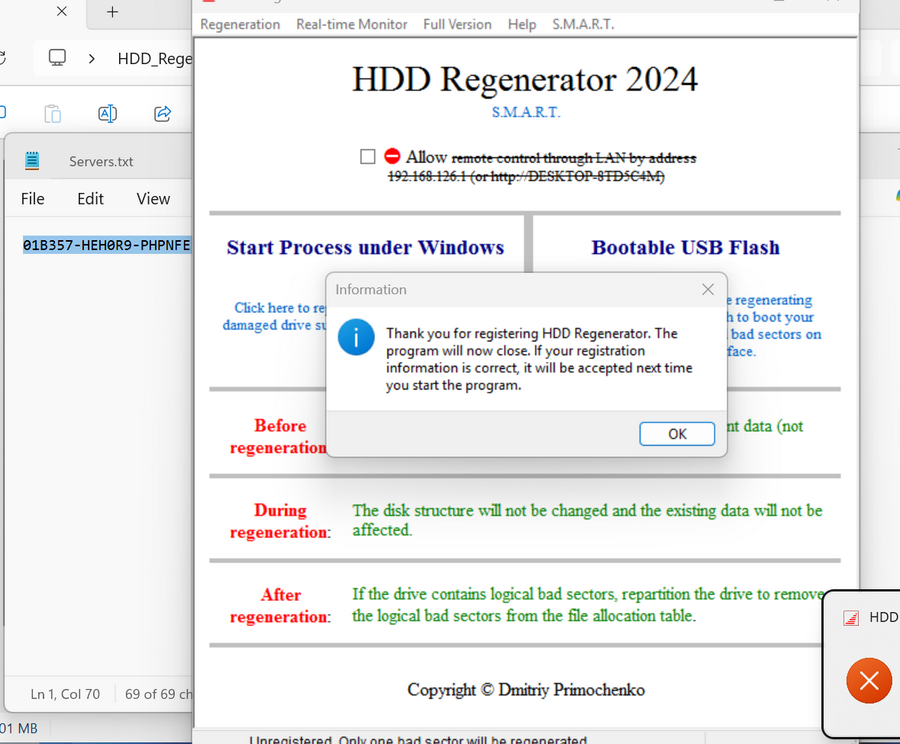Click the orange X circle in the notification
Screen dimensions: 900x744
click(x=869, y=681)
